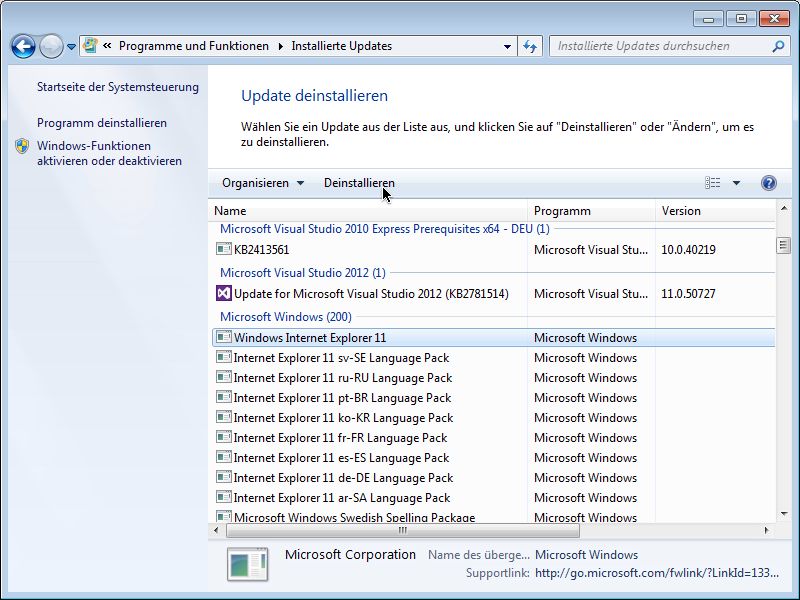The height and width of the screenshot is (600, 800).
Task: Select 'Internet Explorer 11 sv-SE Language Pack'
Action: 493,358
